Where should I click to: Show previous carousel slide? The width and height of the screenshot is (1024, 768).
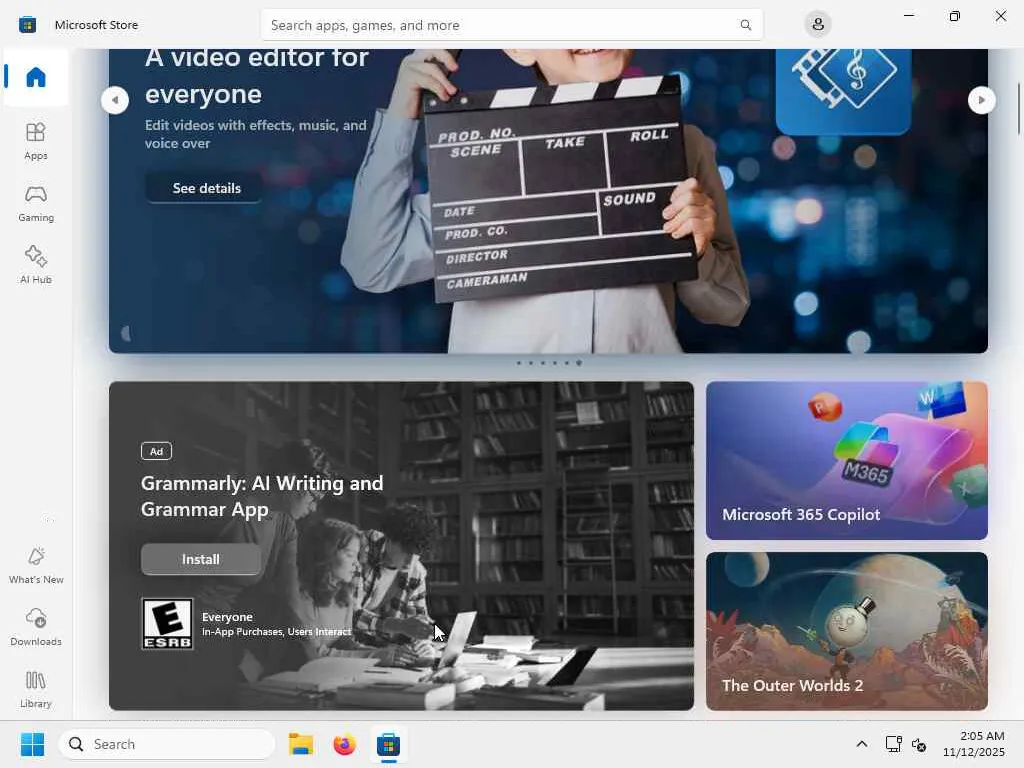(115, 100)
